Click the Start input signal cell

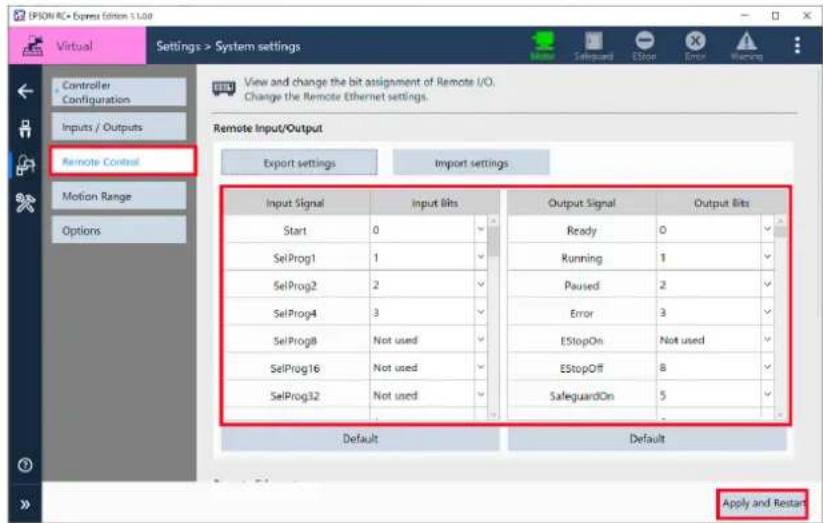click(295, 231)
